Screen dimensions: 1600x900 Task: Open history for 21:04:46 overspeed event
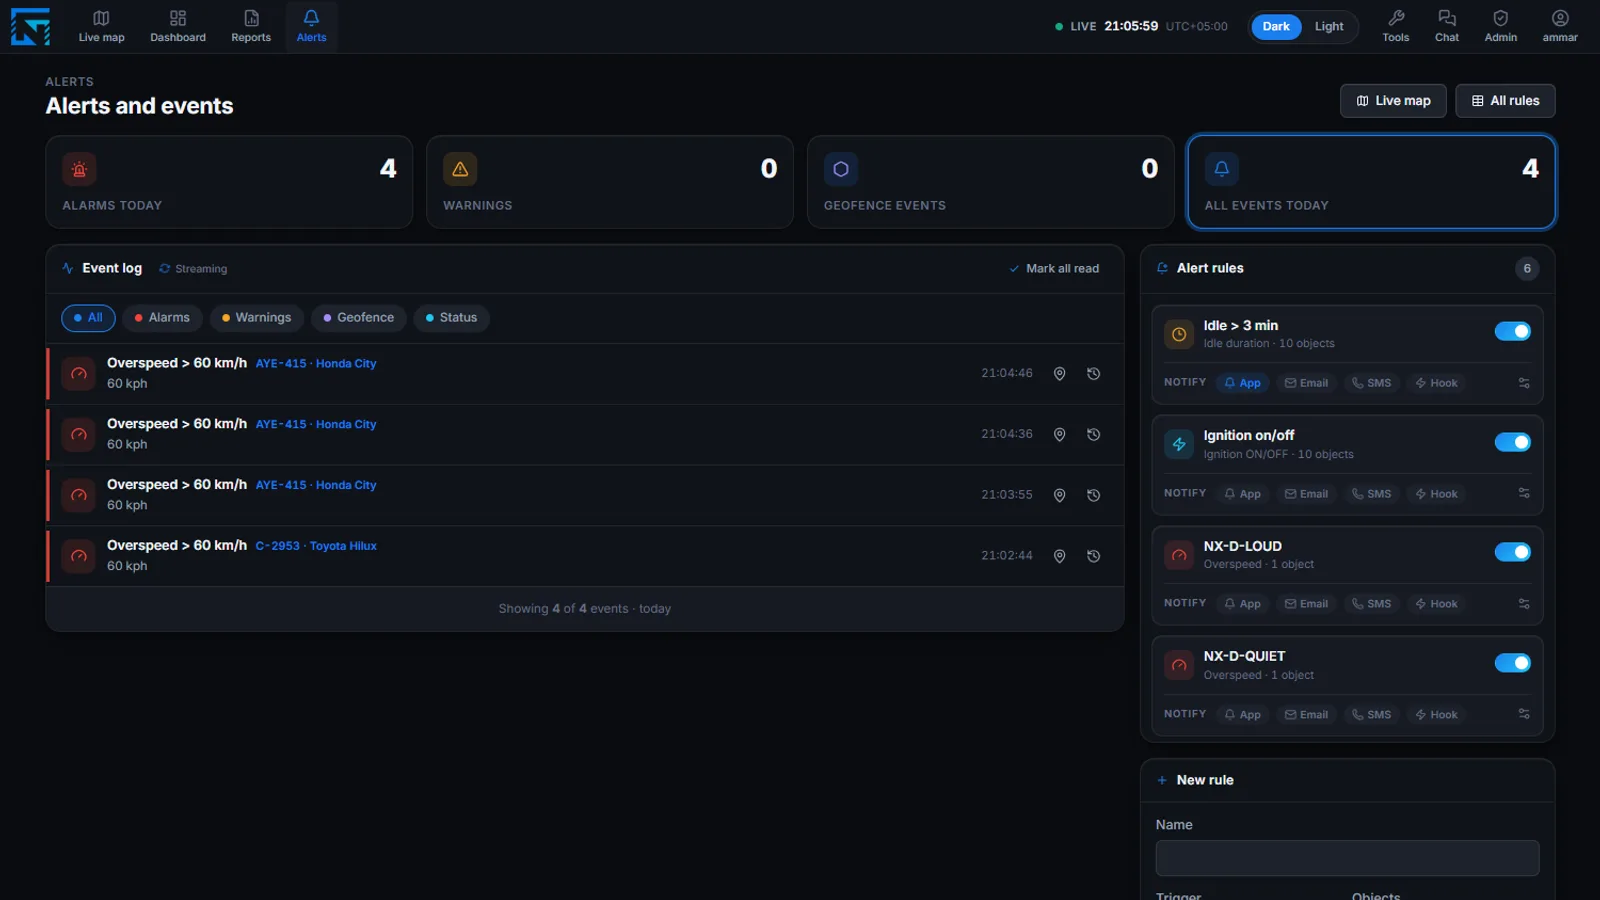[1093, 374]
